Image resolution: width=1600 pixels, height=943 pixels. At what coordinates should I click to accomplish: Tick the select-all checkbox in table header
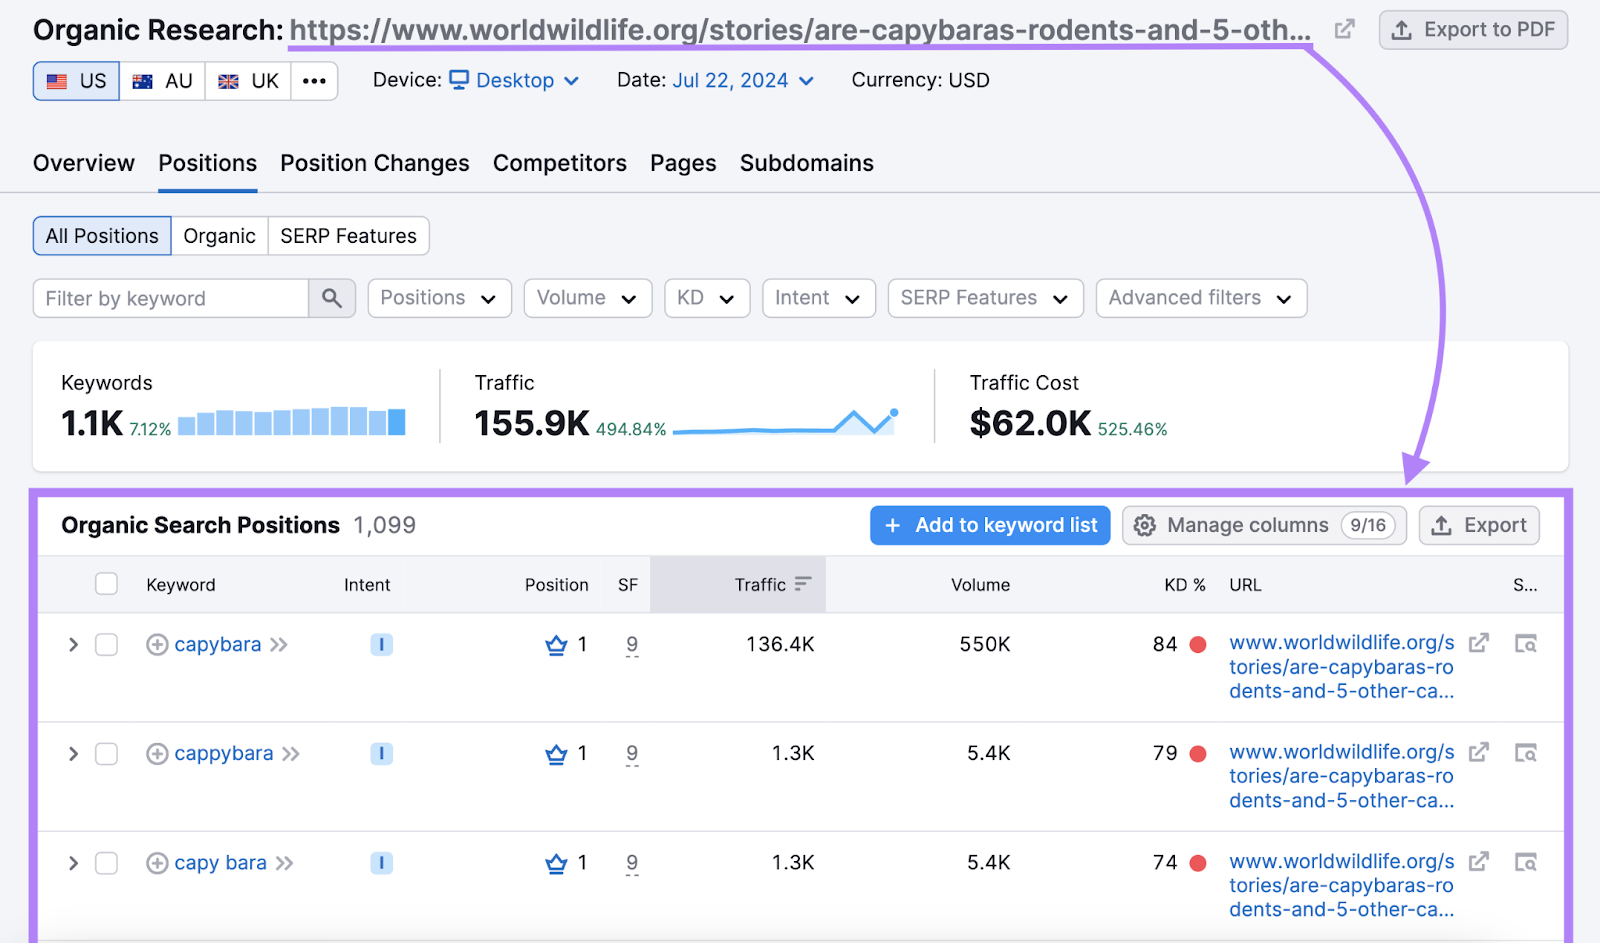tap(106, 584)
